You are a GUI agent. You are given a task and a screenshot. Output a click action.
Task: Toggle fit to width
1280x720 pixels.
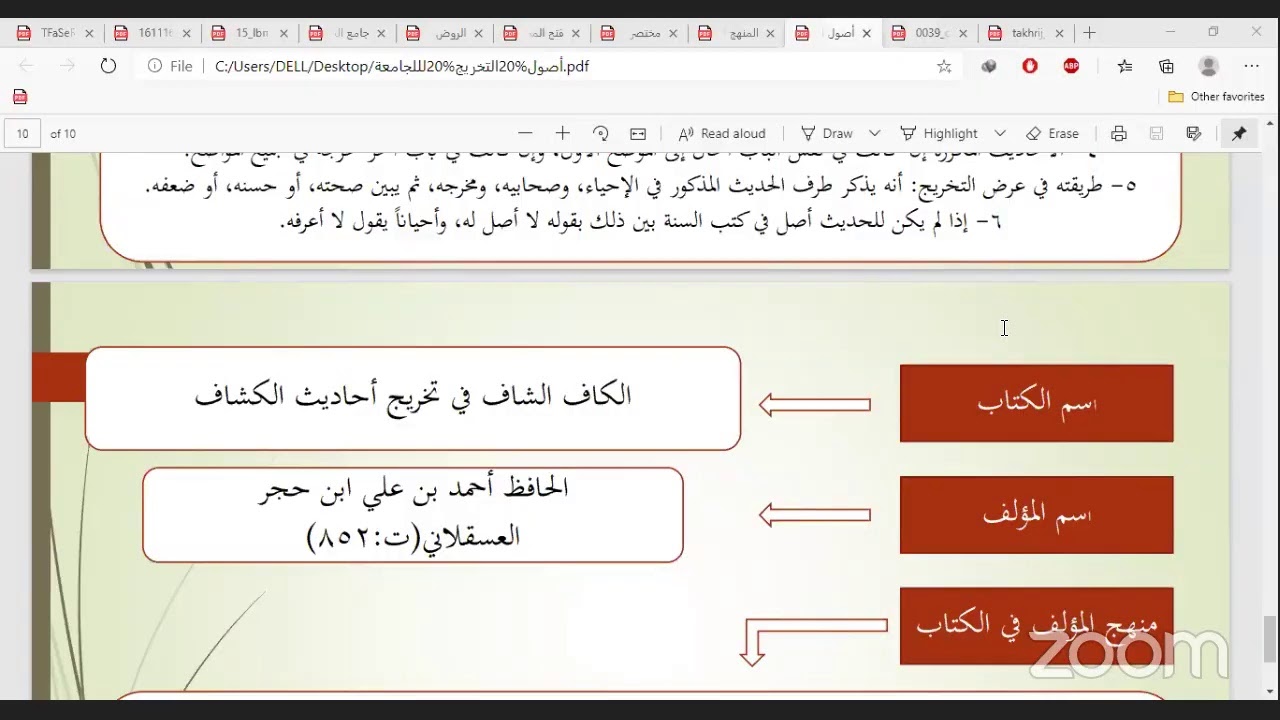(x=638, y=133)
